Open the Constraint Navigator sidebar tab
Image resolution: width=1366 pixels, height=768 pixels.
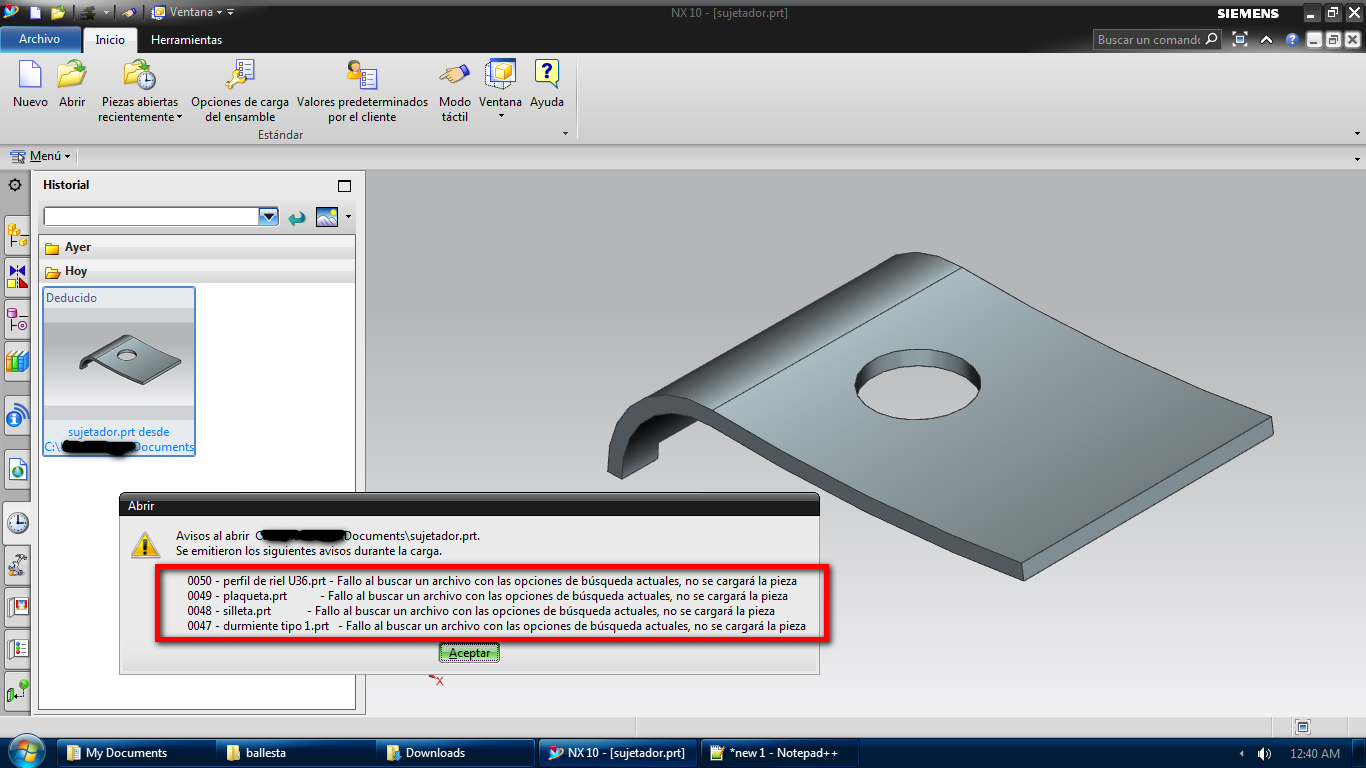click(x=17, y=276)
